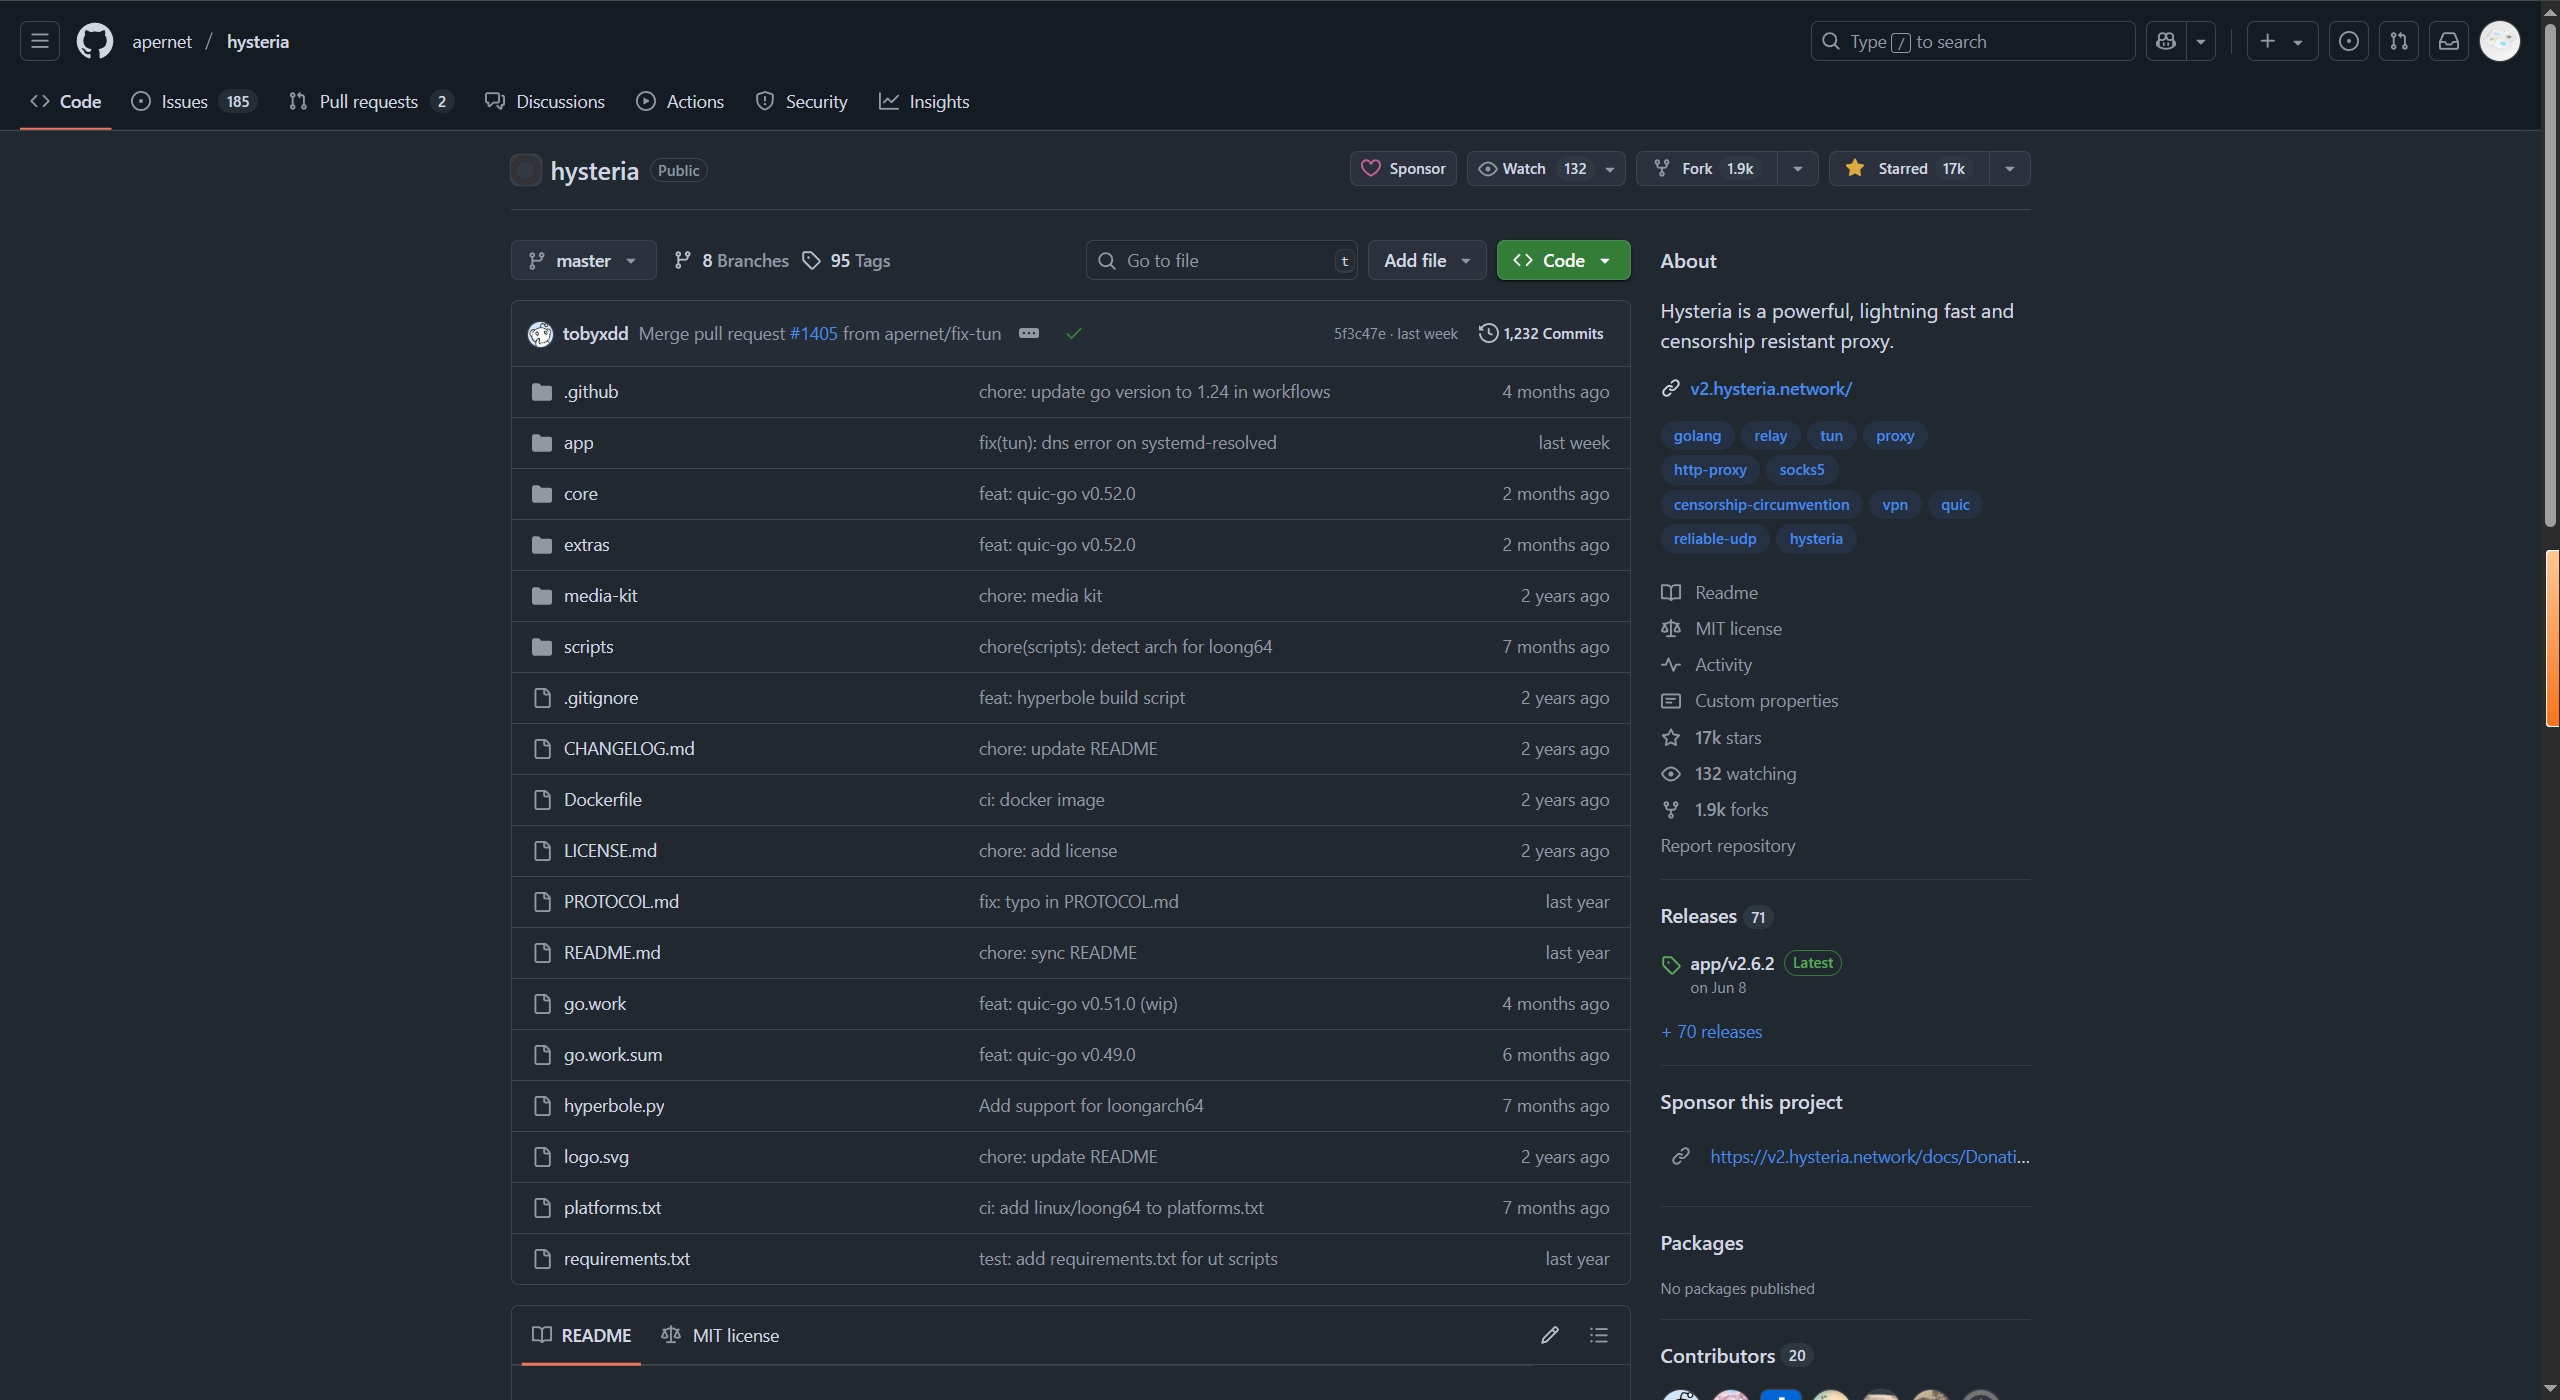Open + 70 releases link
The width and height of the screenshot is (2560, 1400).
tap(1711, 1032)
